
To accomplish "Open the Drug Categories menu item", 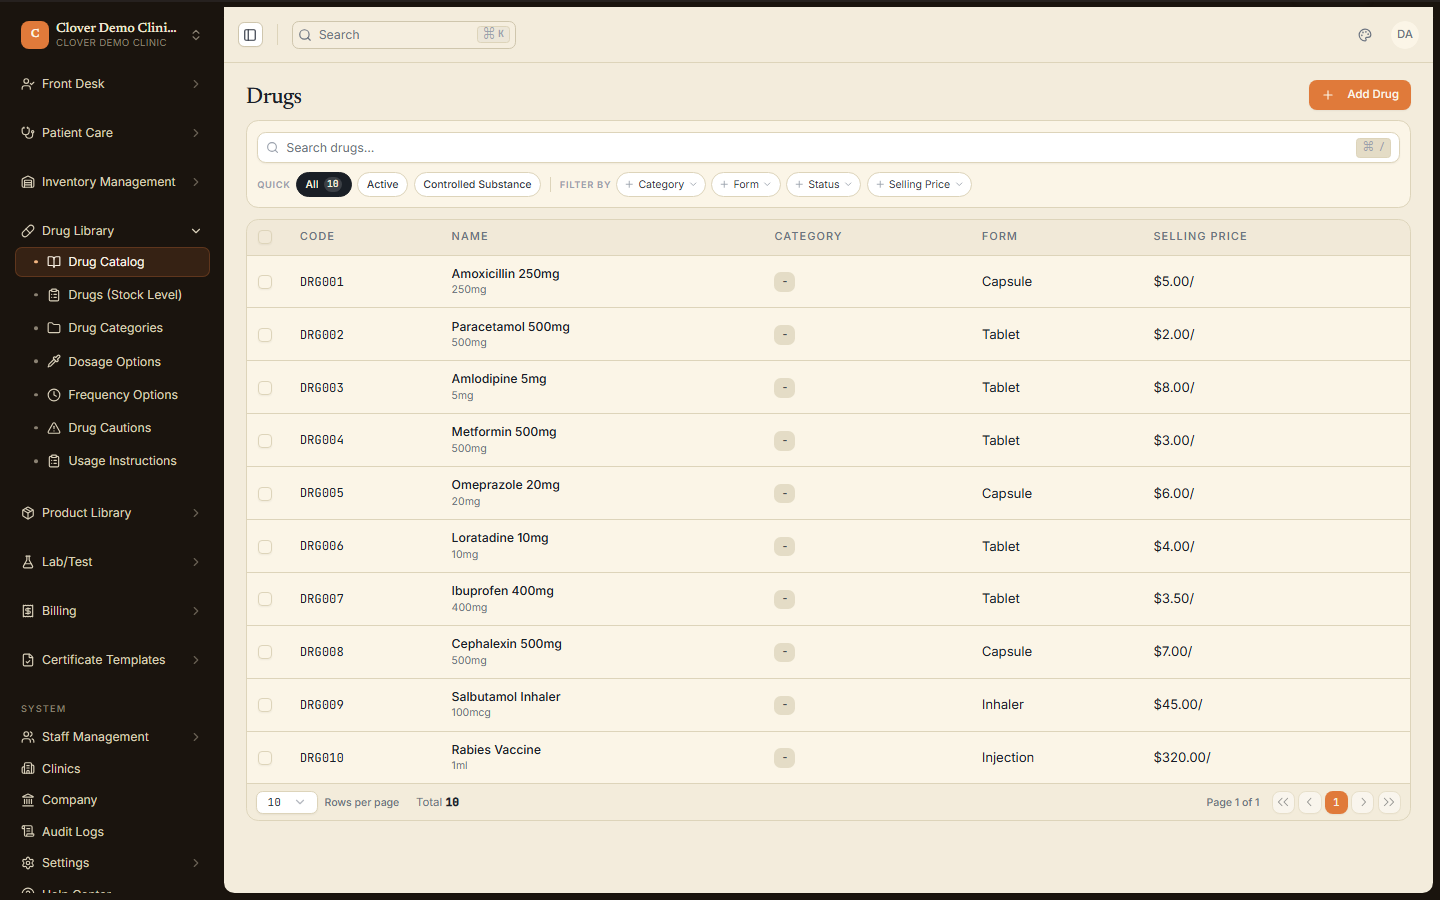I will [113, 328].
